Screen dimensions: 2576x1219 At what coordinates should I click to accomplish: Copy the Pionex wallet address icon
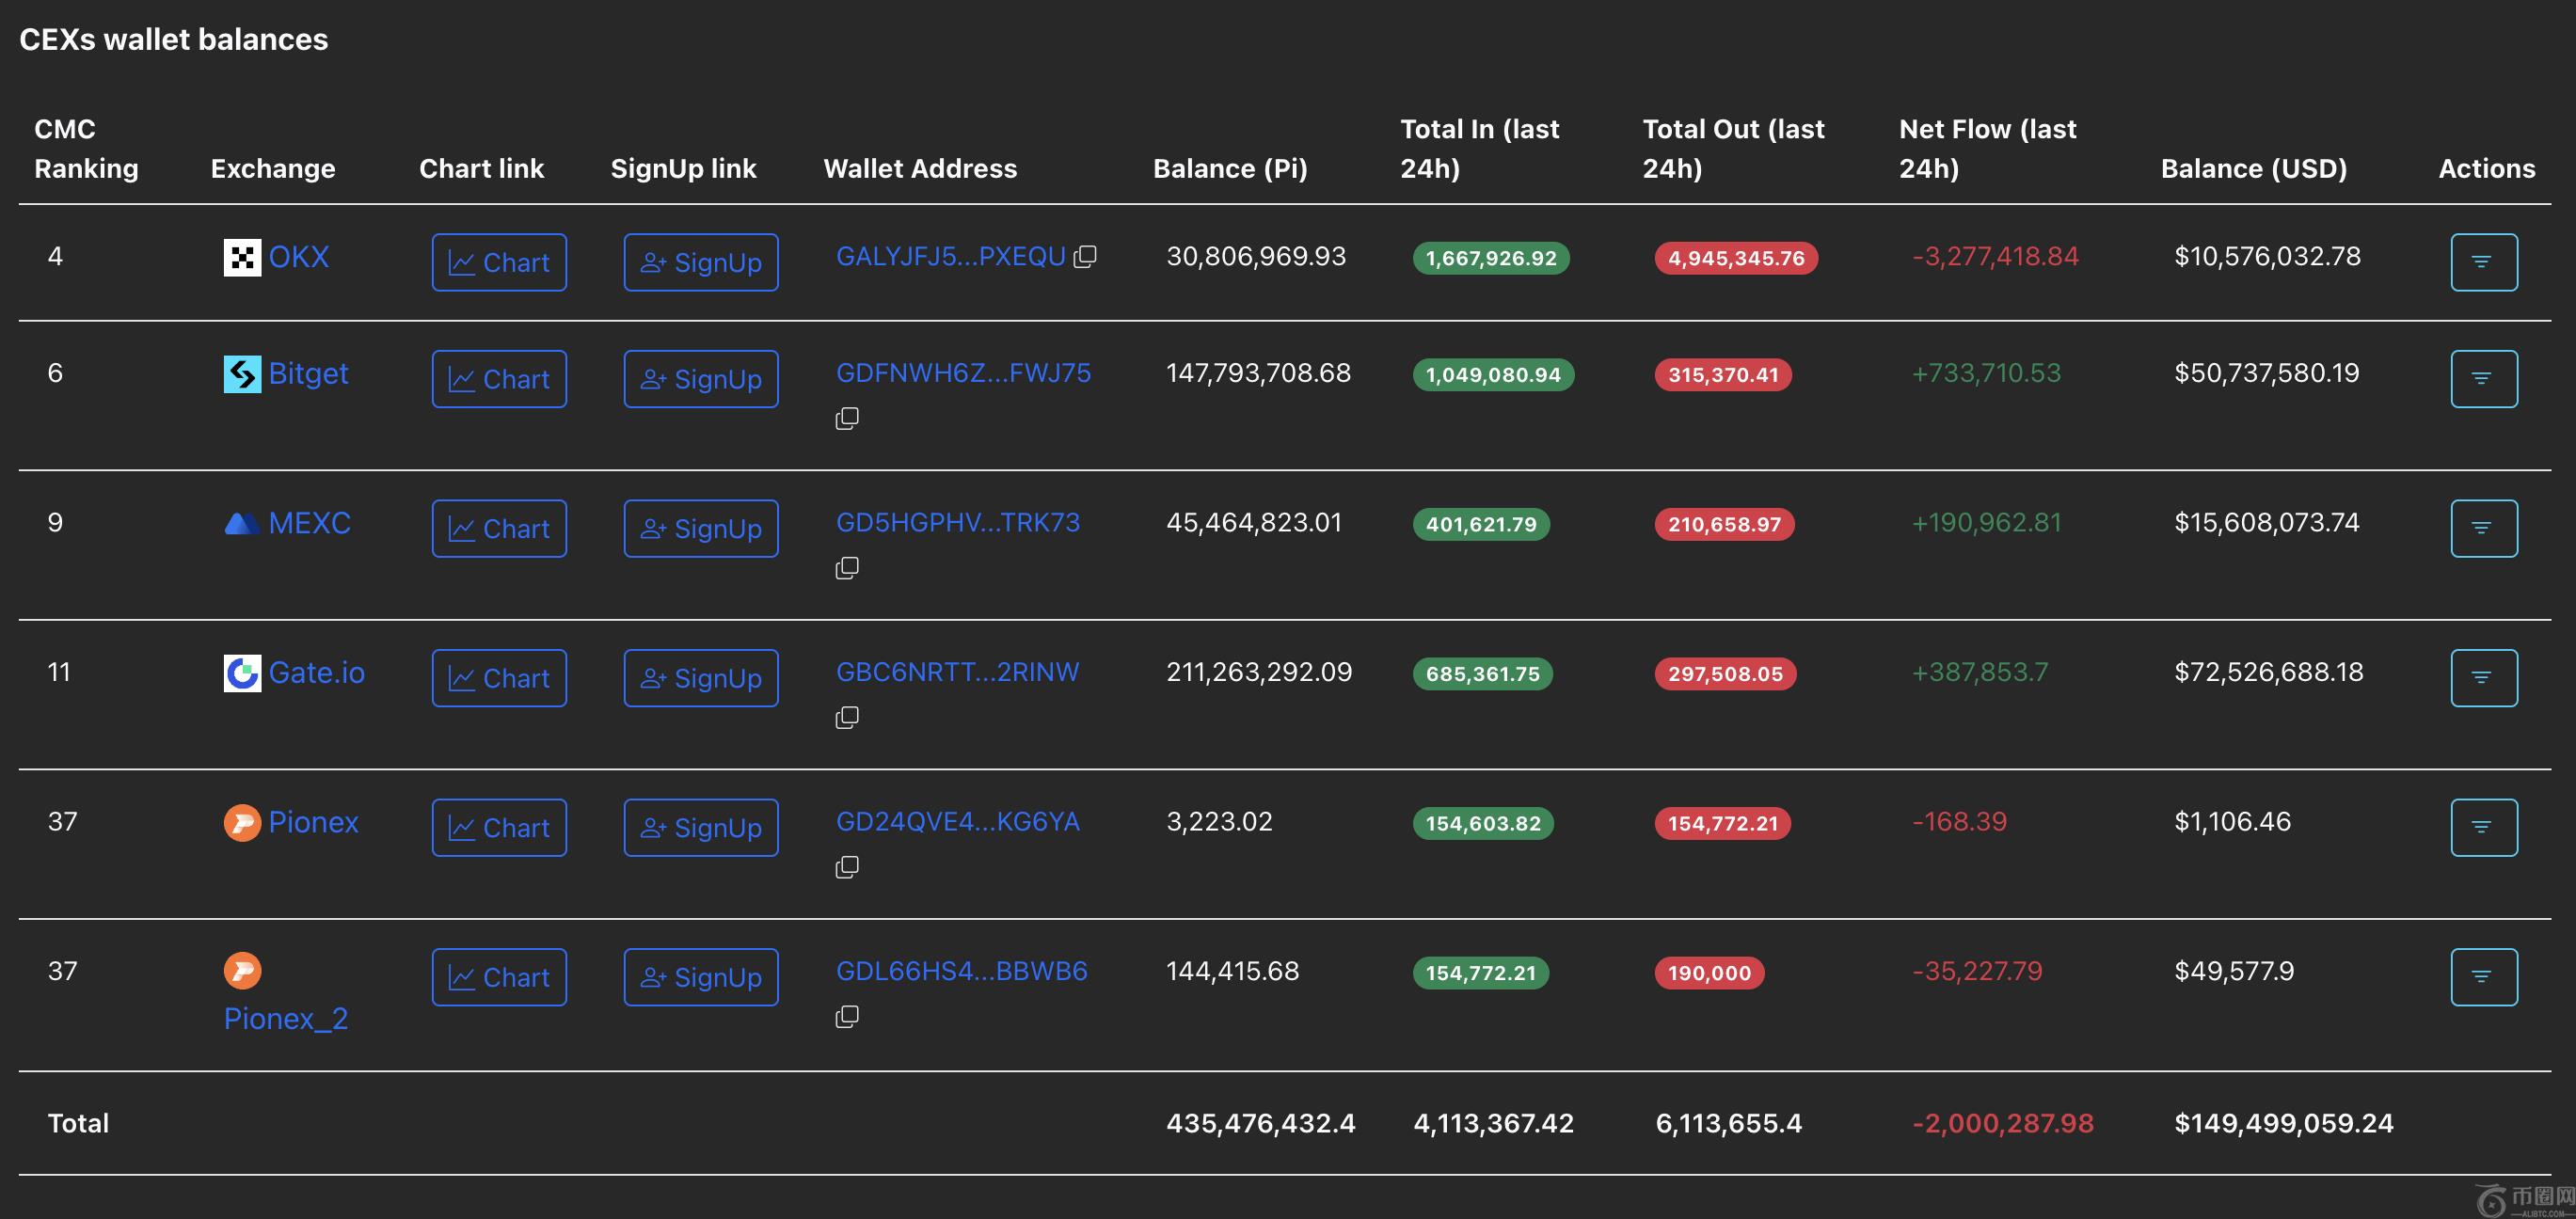coord(846,867)
